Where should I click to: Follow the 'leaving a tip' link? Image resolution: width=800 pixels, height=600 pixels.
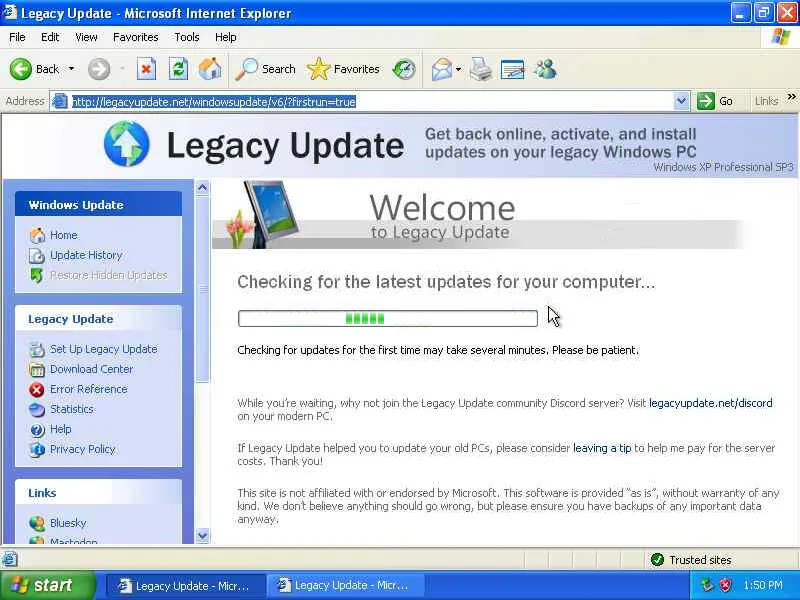click(x=602, y=448)
